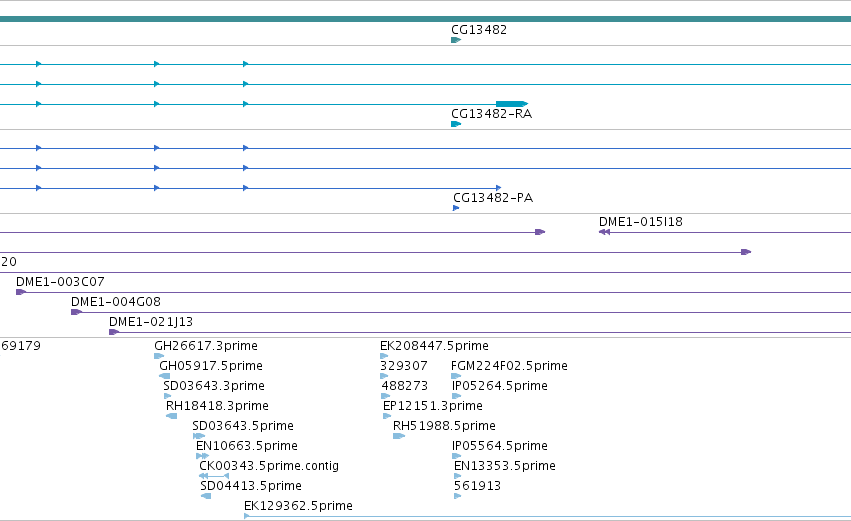The width and height of the screenshot is (851, 521).
Task: Click the DME1-021J13 start arrow glyph
Action: pos(114,332)
